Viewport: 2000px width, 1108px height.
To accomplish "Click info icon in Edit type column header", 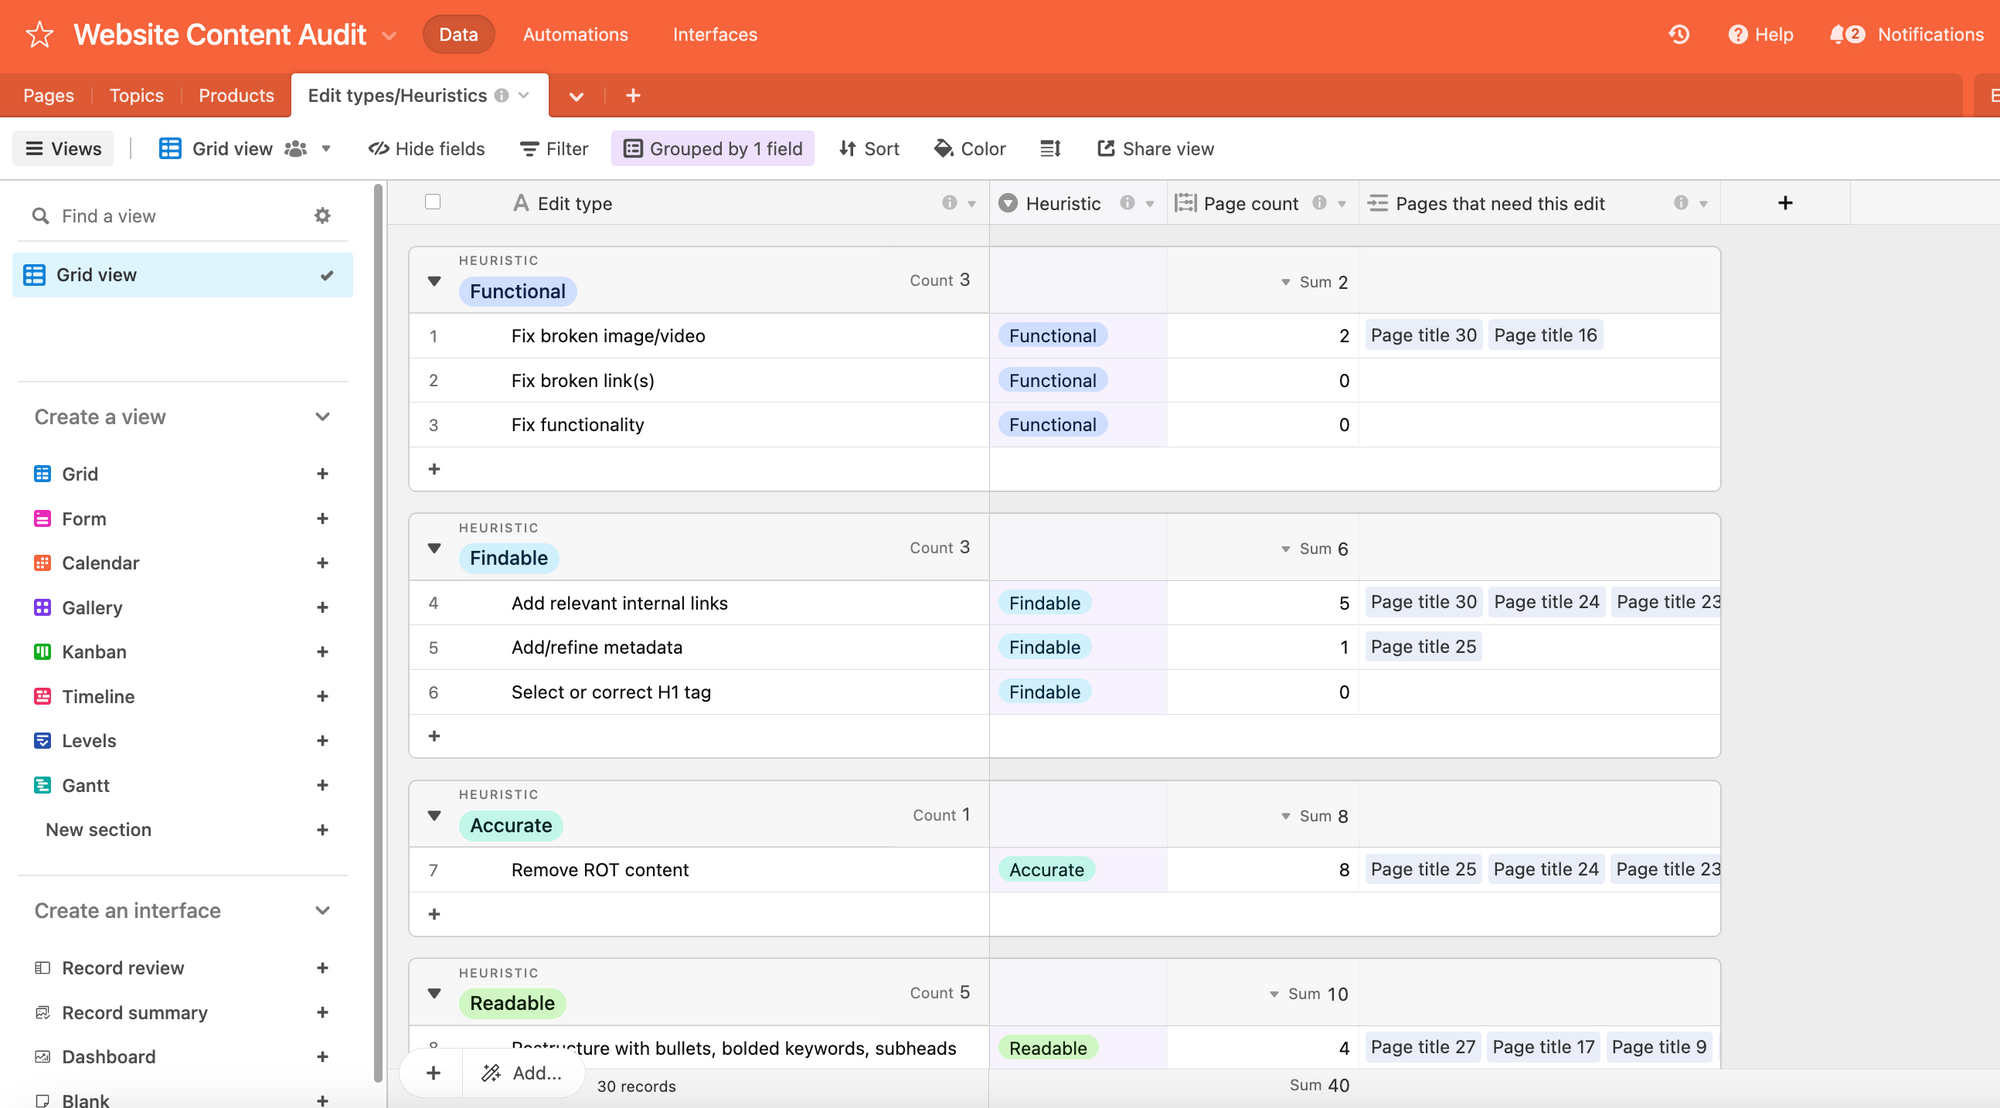I will (949, 203).
